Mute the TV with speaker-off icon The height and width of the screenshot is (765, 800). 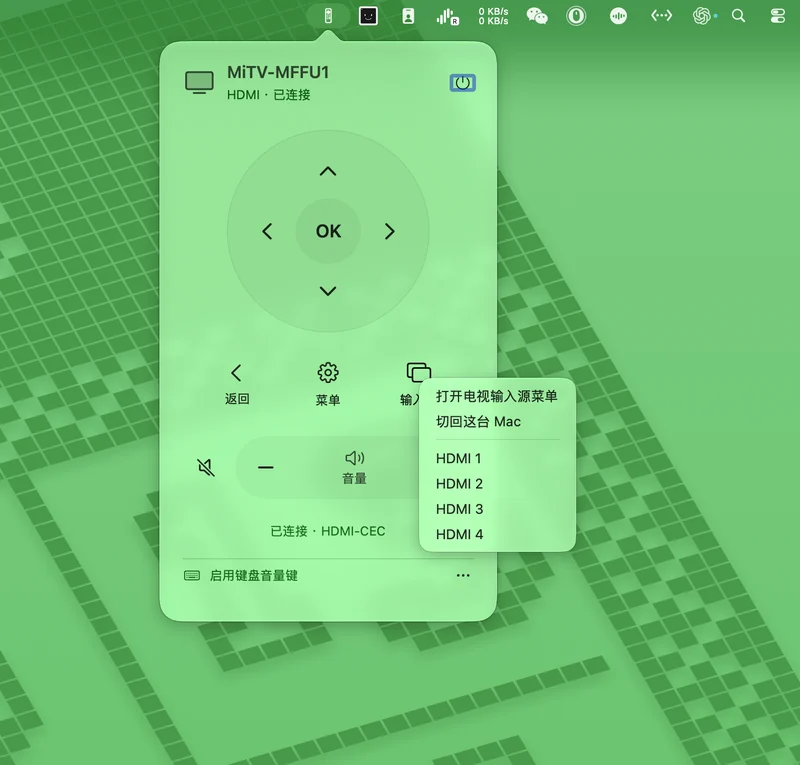click(x=206, y=467)
